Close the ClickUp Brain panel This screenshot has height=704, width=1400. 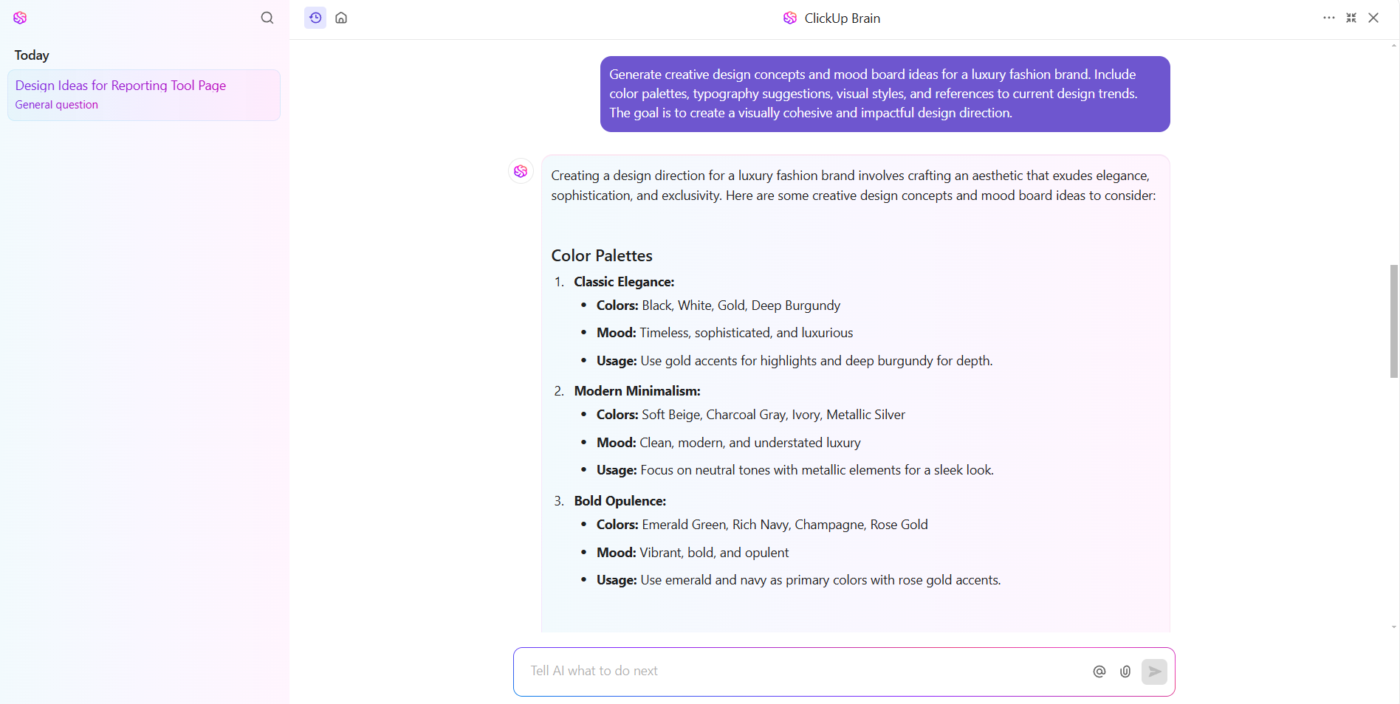click(1374, 18)
